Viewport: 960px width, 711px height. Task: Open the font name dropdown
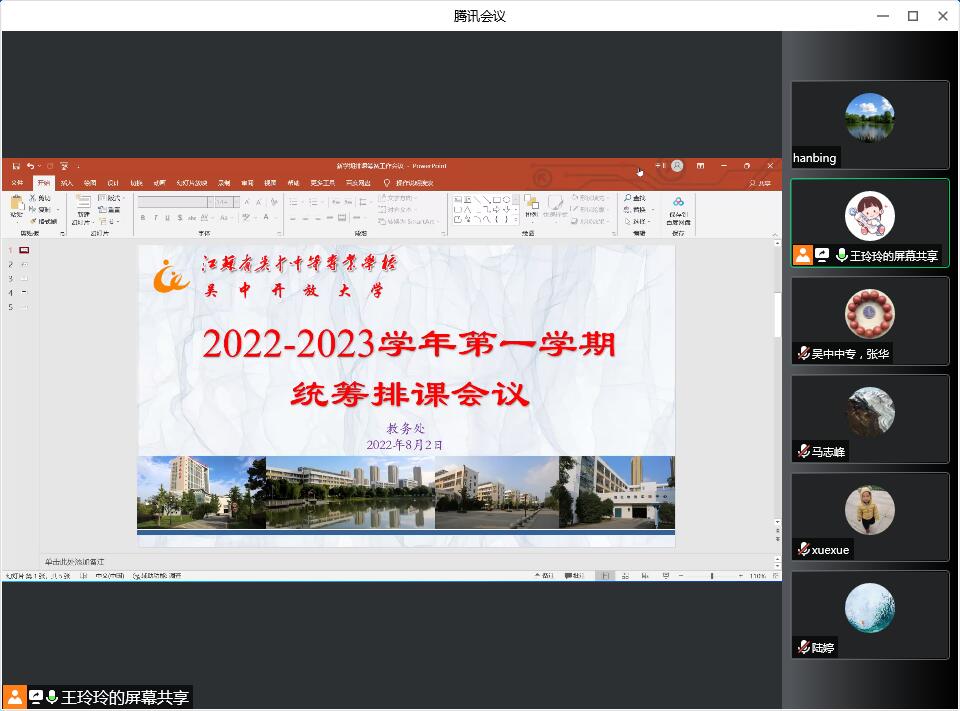point(208,201)
